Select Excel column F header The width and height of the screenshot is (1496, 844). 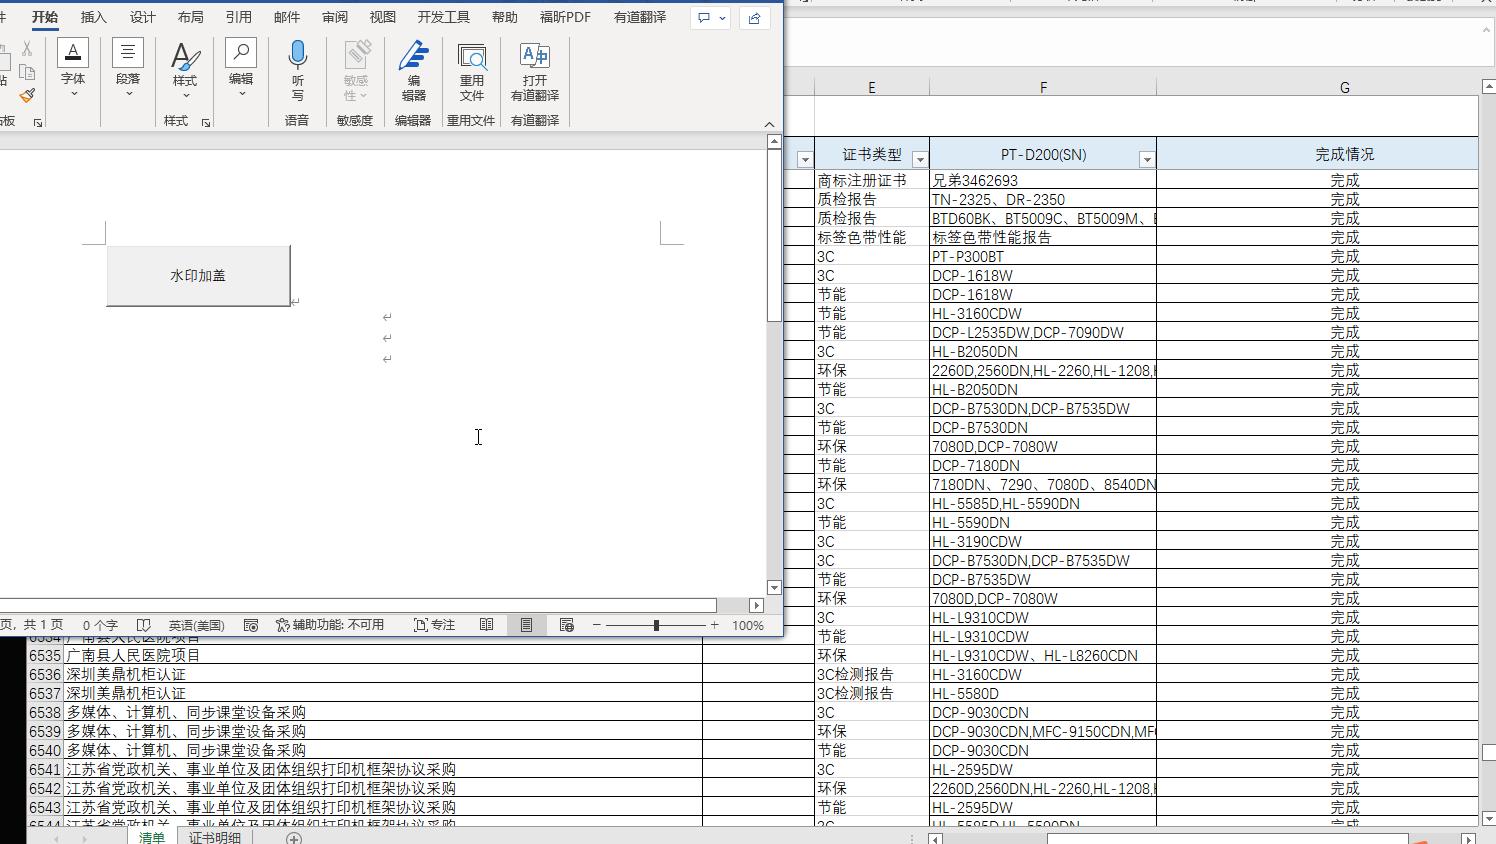pos(1043,88)
